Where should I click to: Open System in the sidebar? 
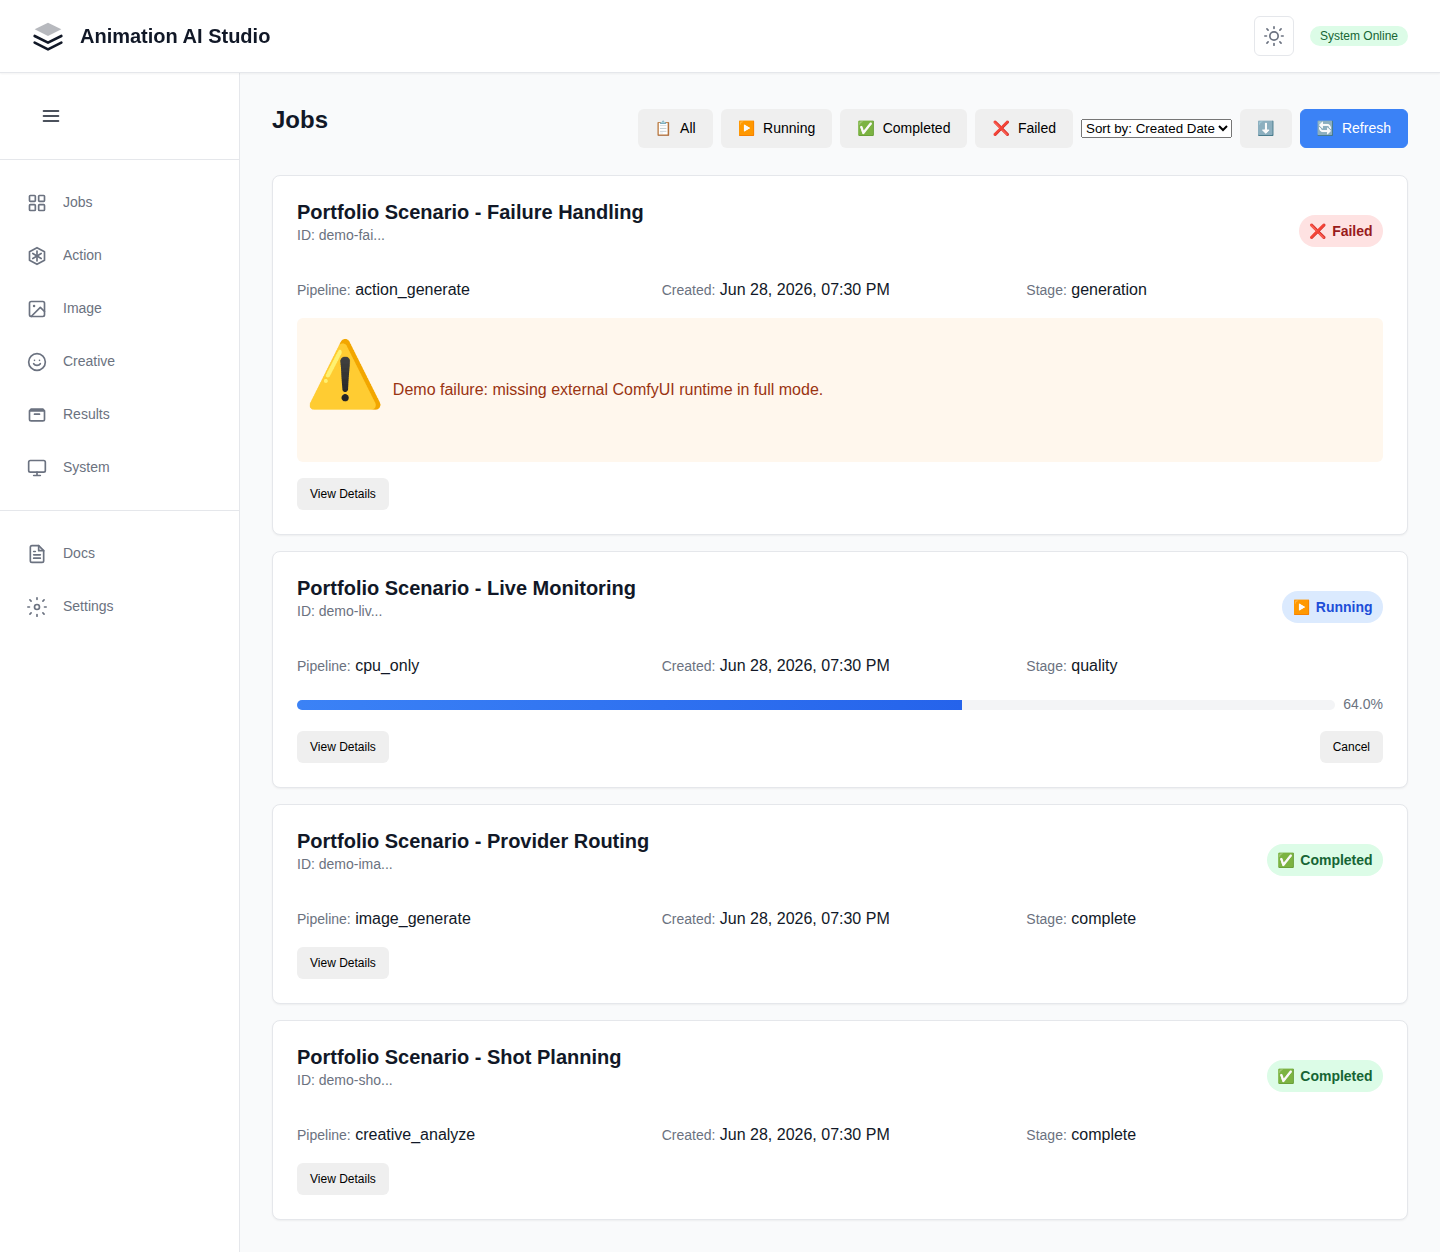pos(120,468)
